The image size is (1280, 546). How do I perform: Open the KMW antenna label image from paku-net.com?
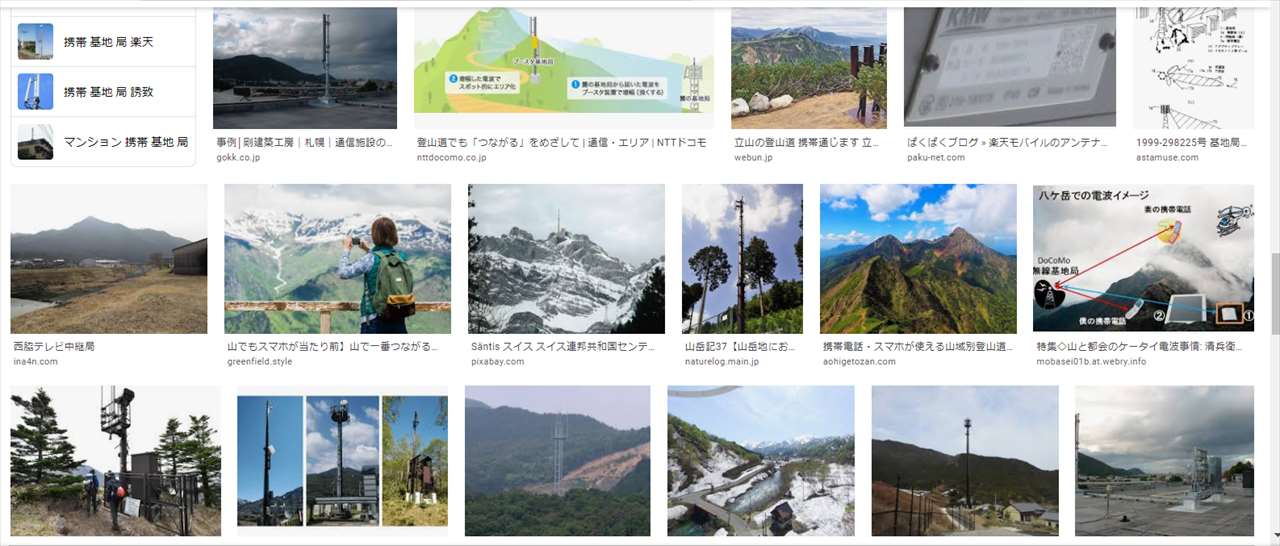(x=1010, y=68)
